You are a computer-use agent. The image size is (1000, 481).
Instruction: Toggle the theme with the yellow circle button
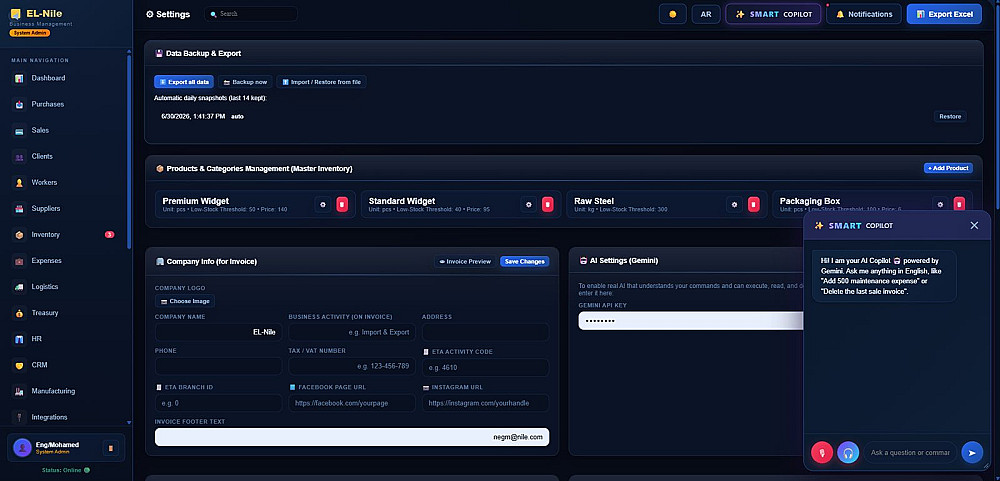click(x=673, y=14)
